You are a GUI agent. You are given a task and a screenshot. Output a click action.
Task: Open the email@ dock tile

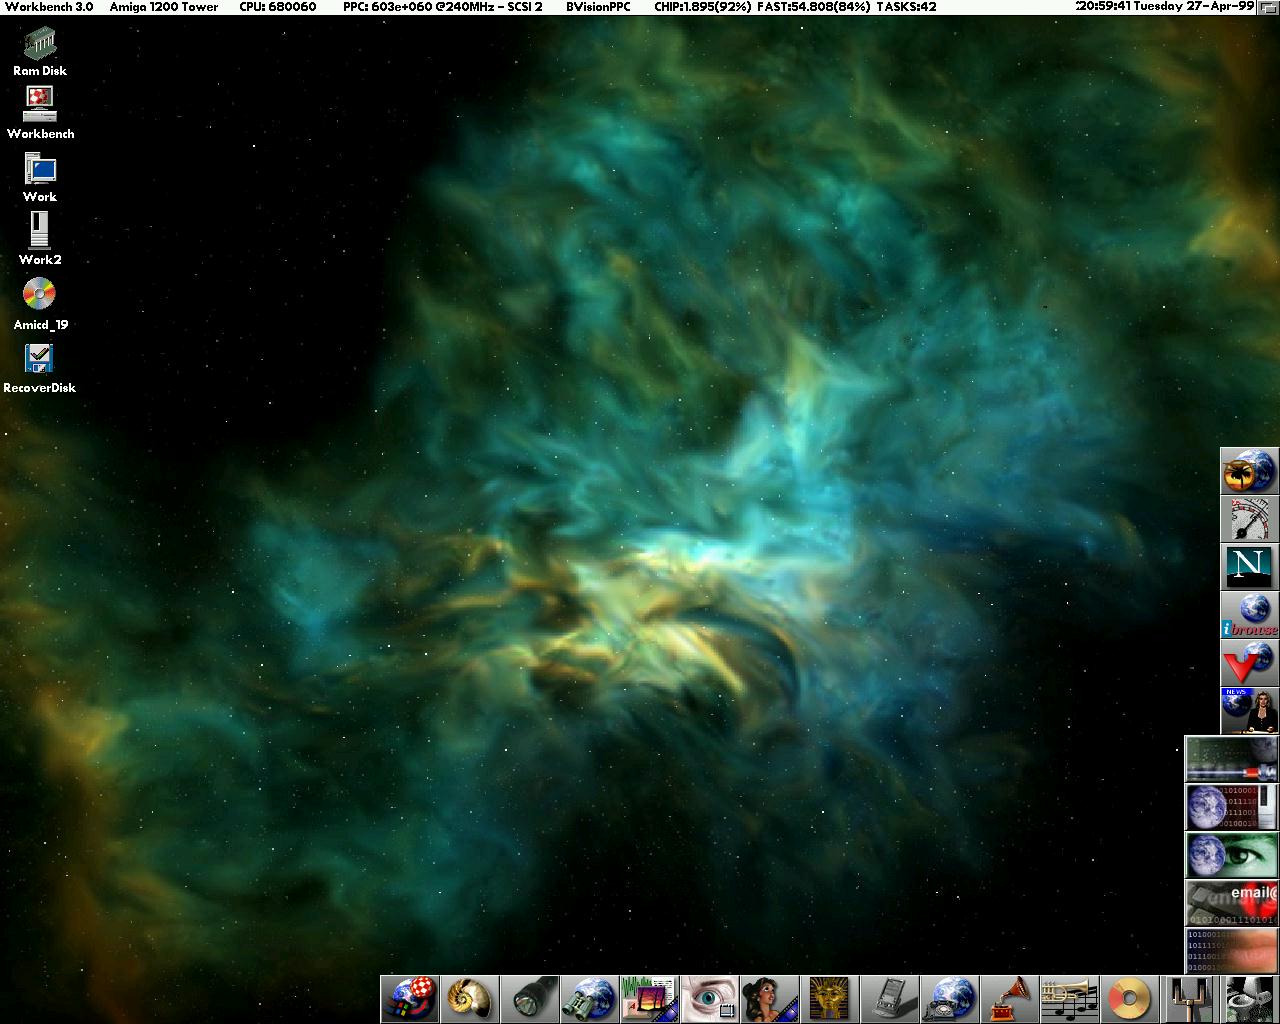point(1231,903)
